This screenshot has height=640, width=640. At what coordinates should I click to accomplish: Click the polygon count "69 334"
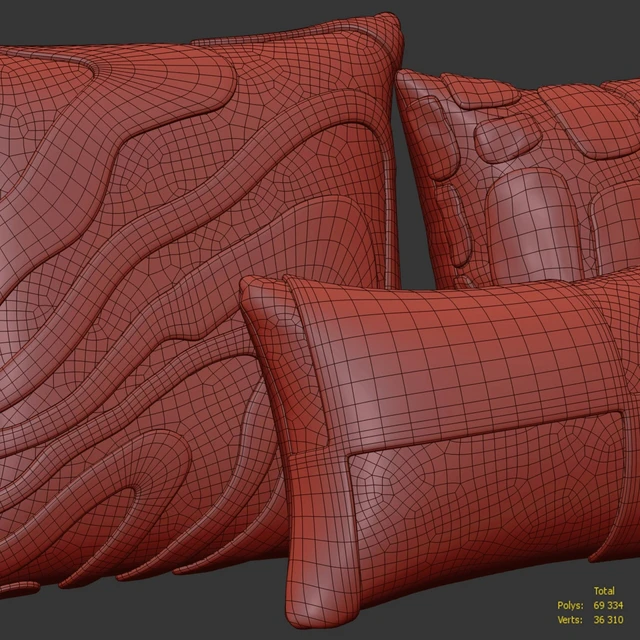point(608,605)
